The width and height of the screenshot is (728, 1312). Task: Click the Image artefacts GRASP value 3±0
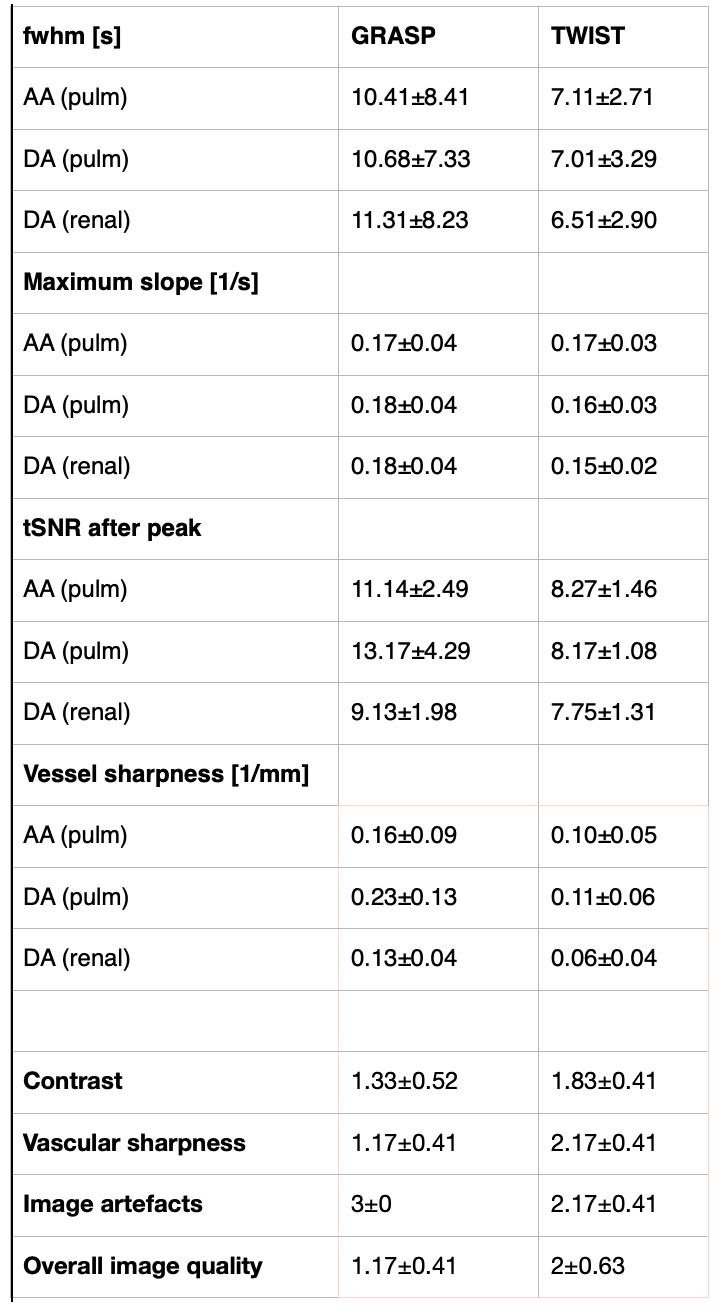point(371,1204)
